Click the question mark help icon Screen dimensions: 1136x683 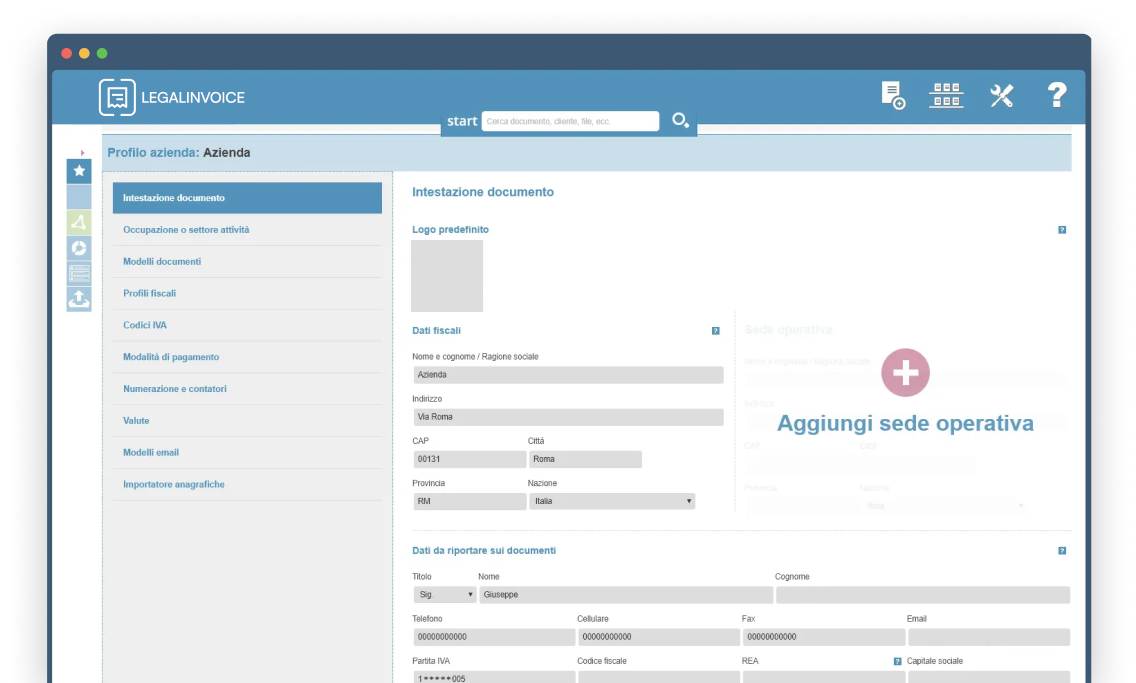1057,95
